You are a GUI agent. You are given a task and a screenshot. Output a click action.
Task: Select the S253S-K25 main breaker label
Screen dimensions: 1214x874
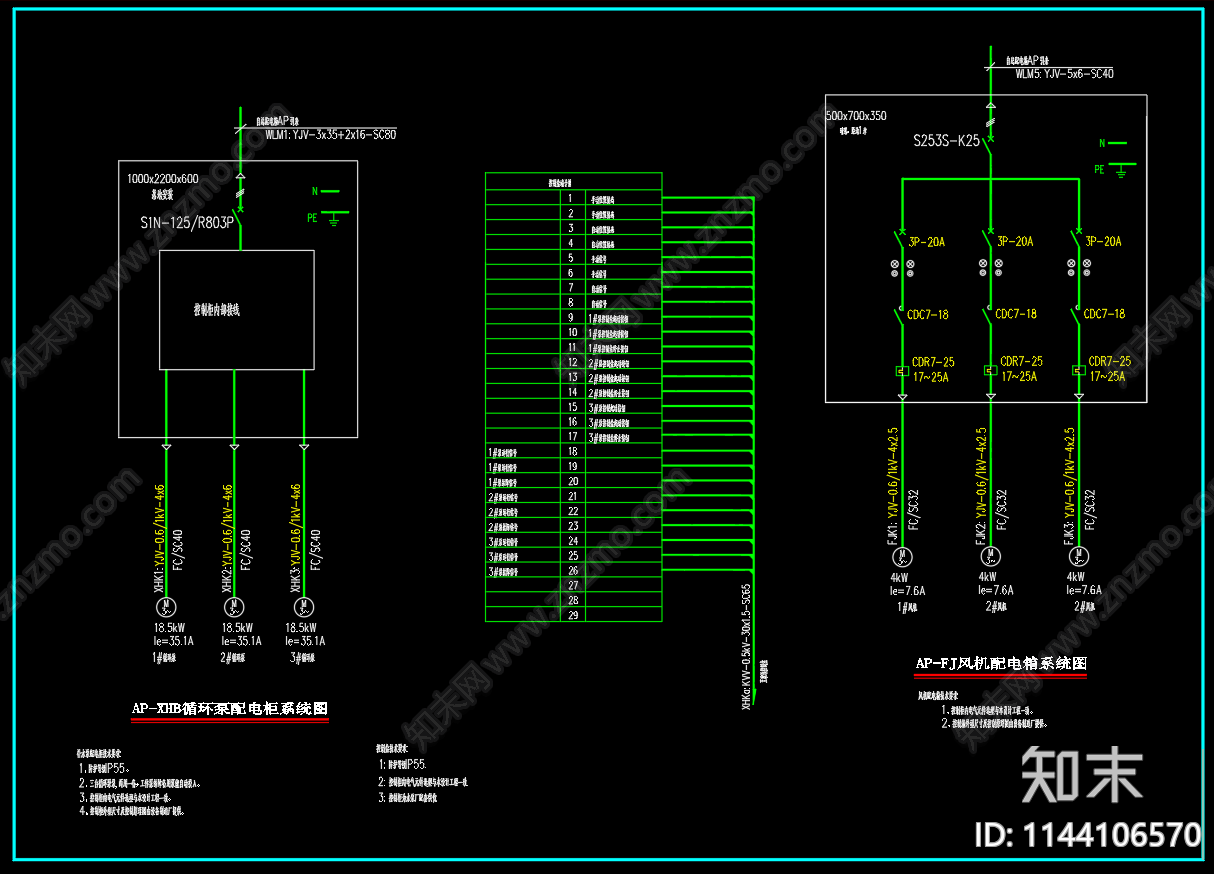pyautogui.click(x=946, y=141)
